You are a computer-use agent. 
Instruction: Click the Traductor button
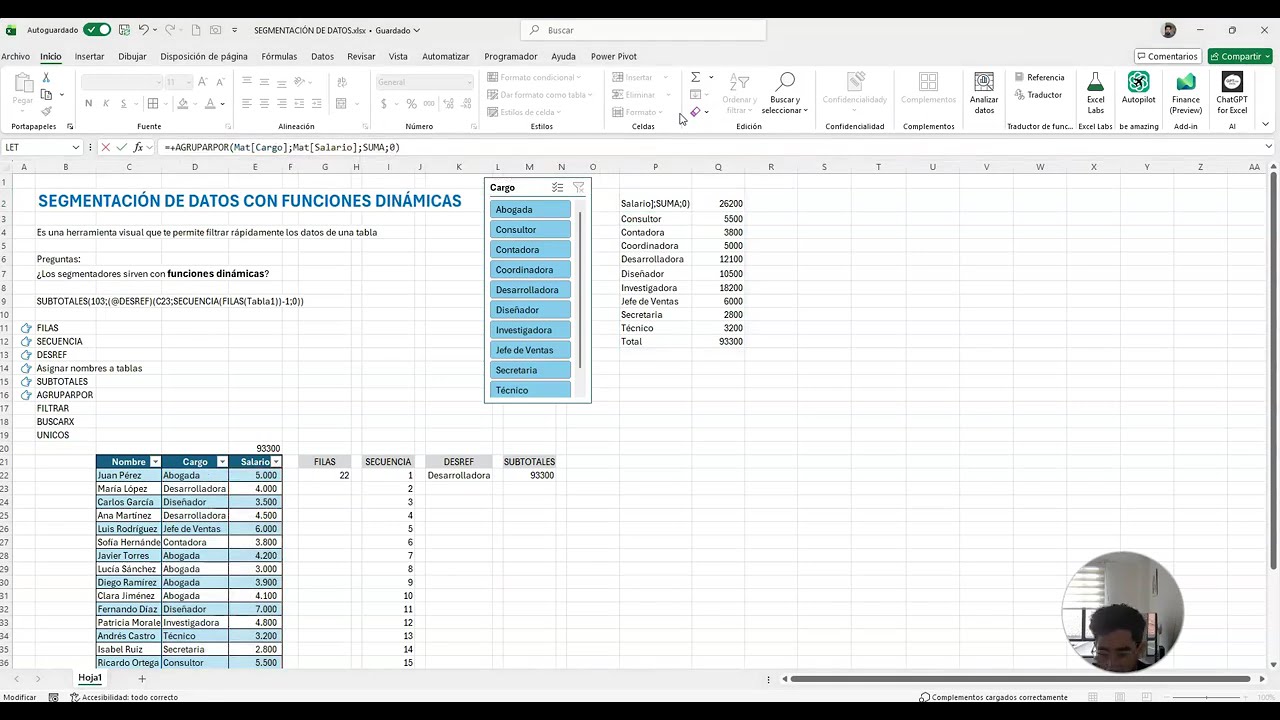pyautogui.click(x=1038, y=95)
